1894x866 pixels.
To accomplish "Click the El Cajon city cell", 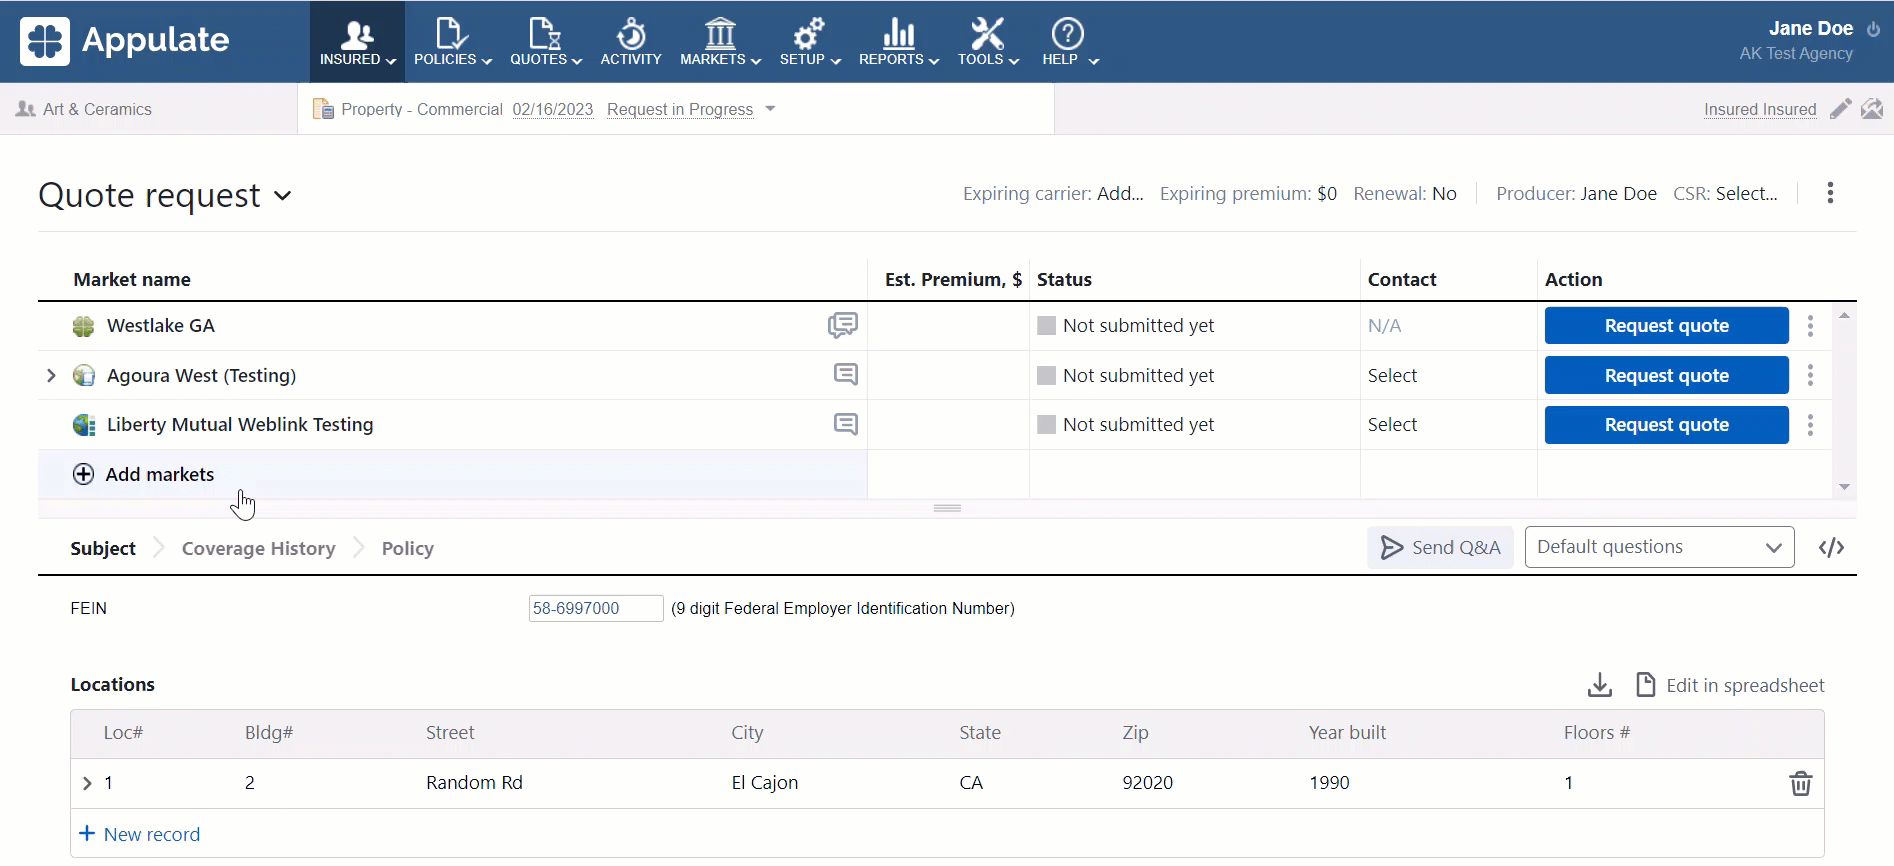I will [x=764, y=783].
